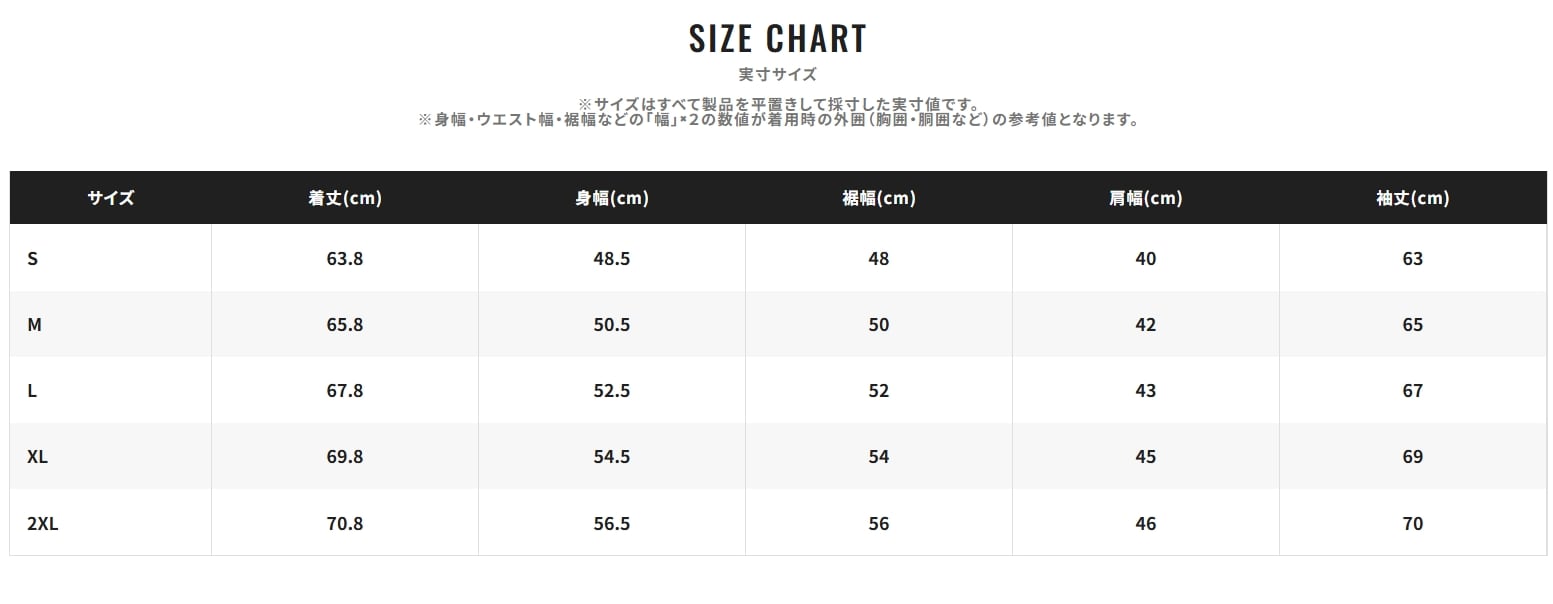Click the 70 sleeve length value
Screen dimensions: 1553x604
1412,523
